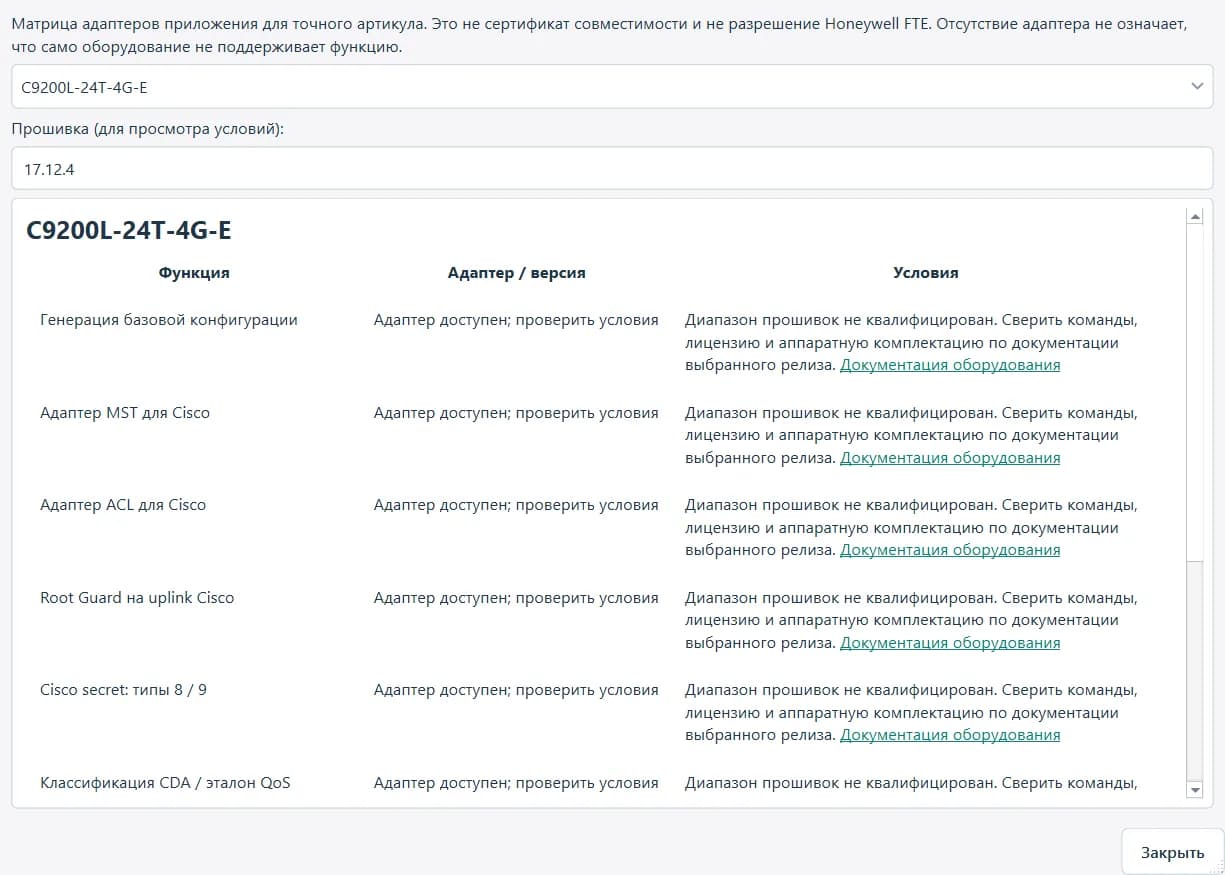Select the C9200L-24T-4G-E heading text

point(129,231)
